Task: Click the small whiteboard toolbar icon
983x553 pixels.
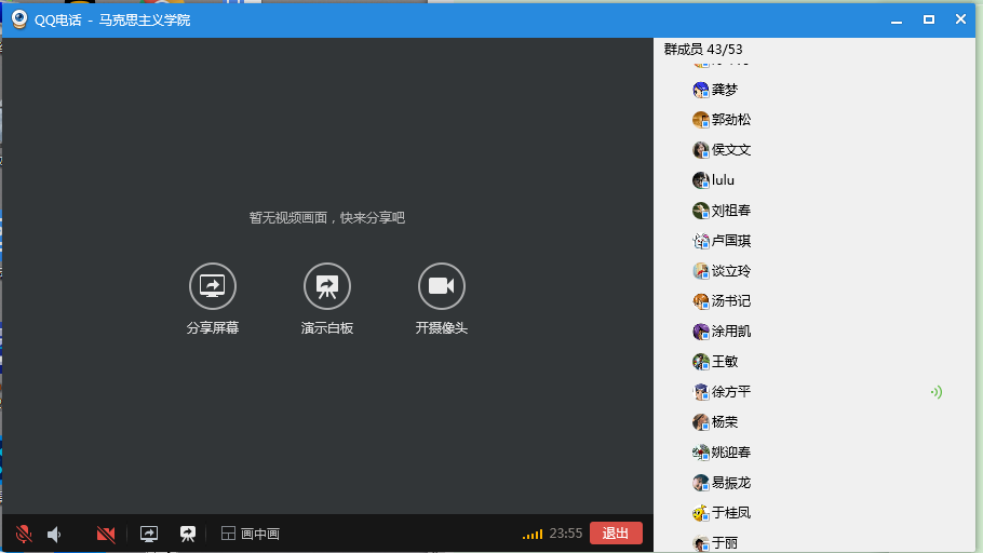Action: (x=187, y=534)
